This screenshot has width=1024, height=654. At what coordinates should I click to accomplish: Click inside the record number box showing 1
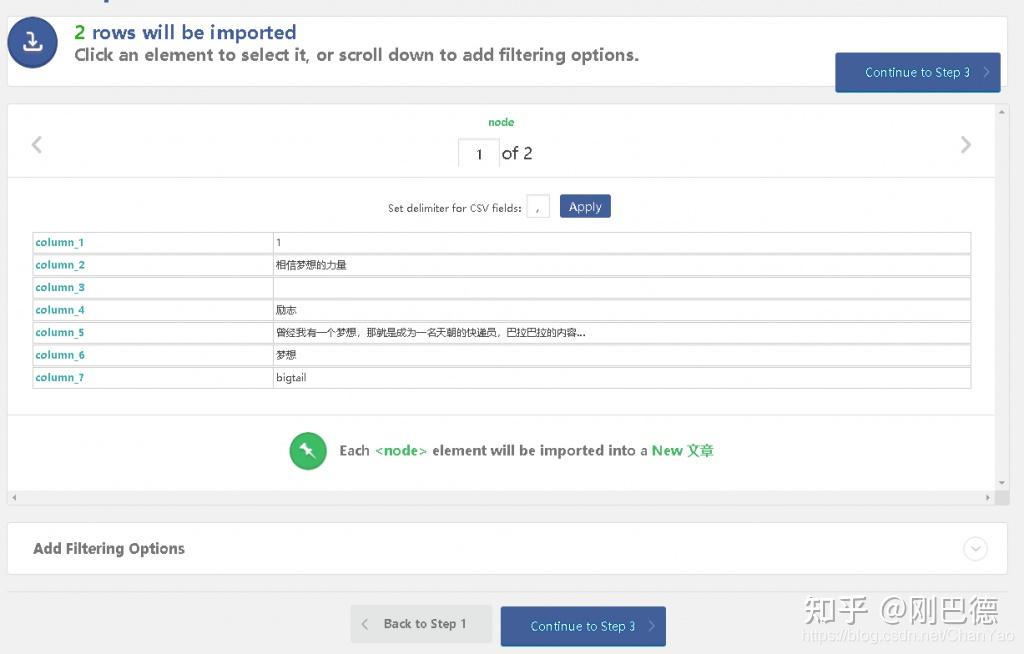click(x=478, y=153)
